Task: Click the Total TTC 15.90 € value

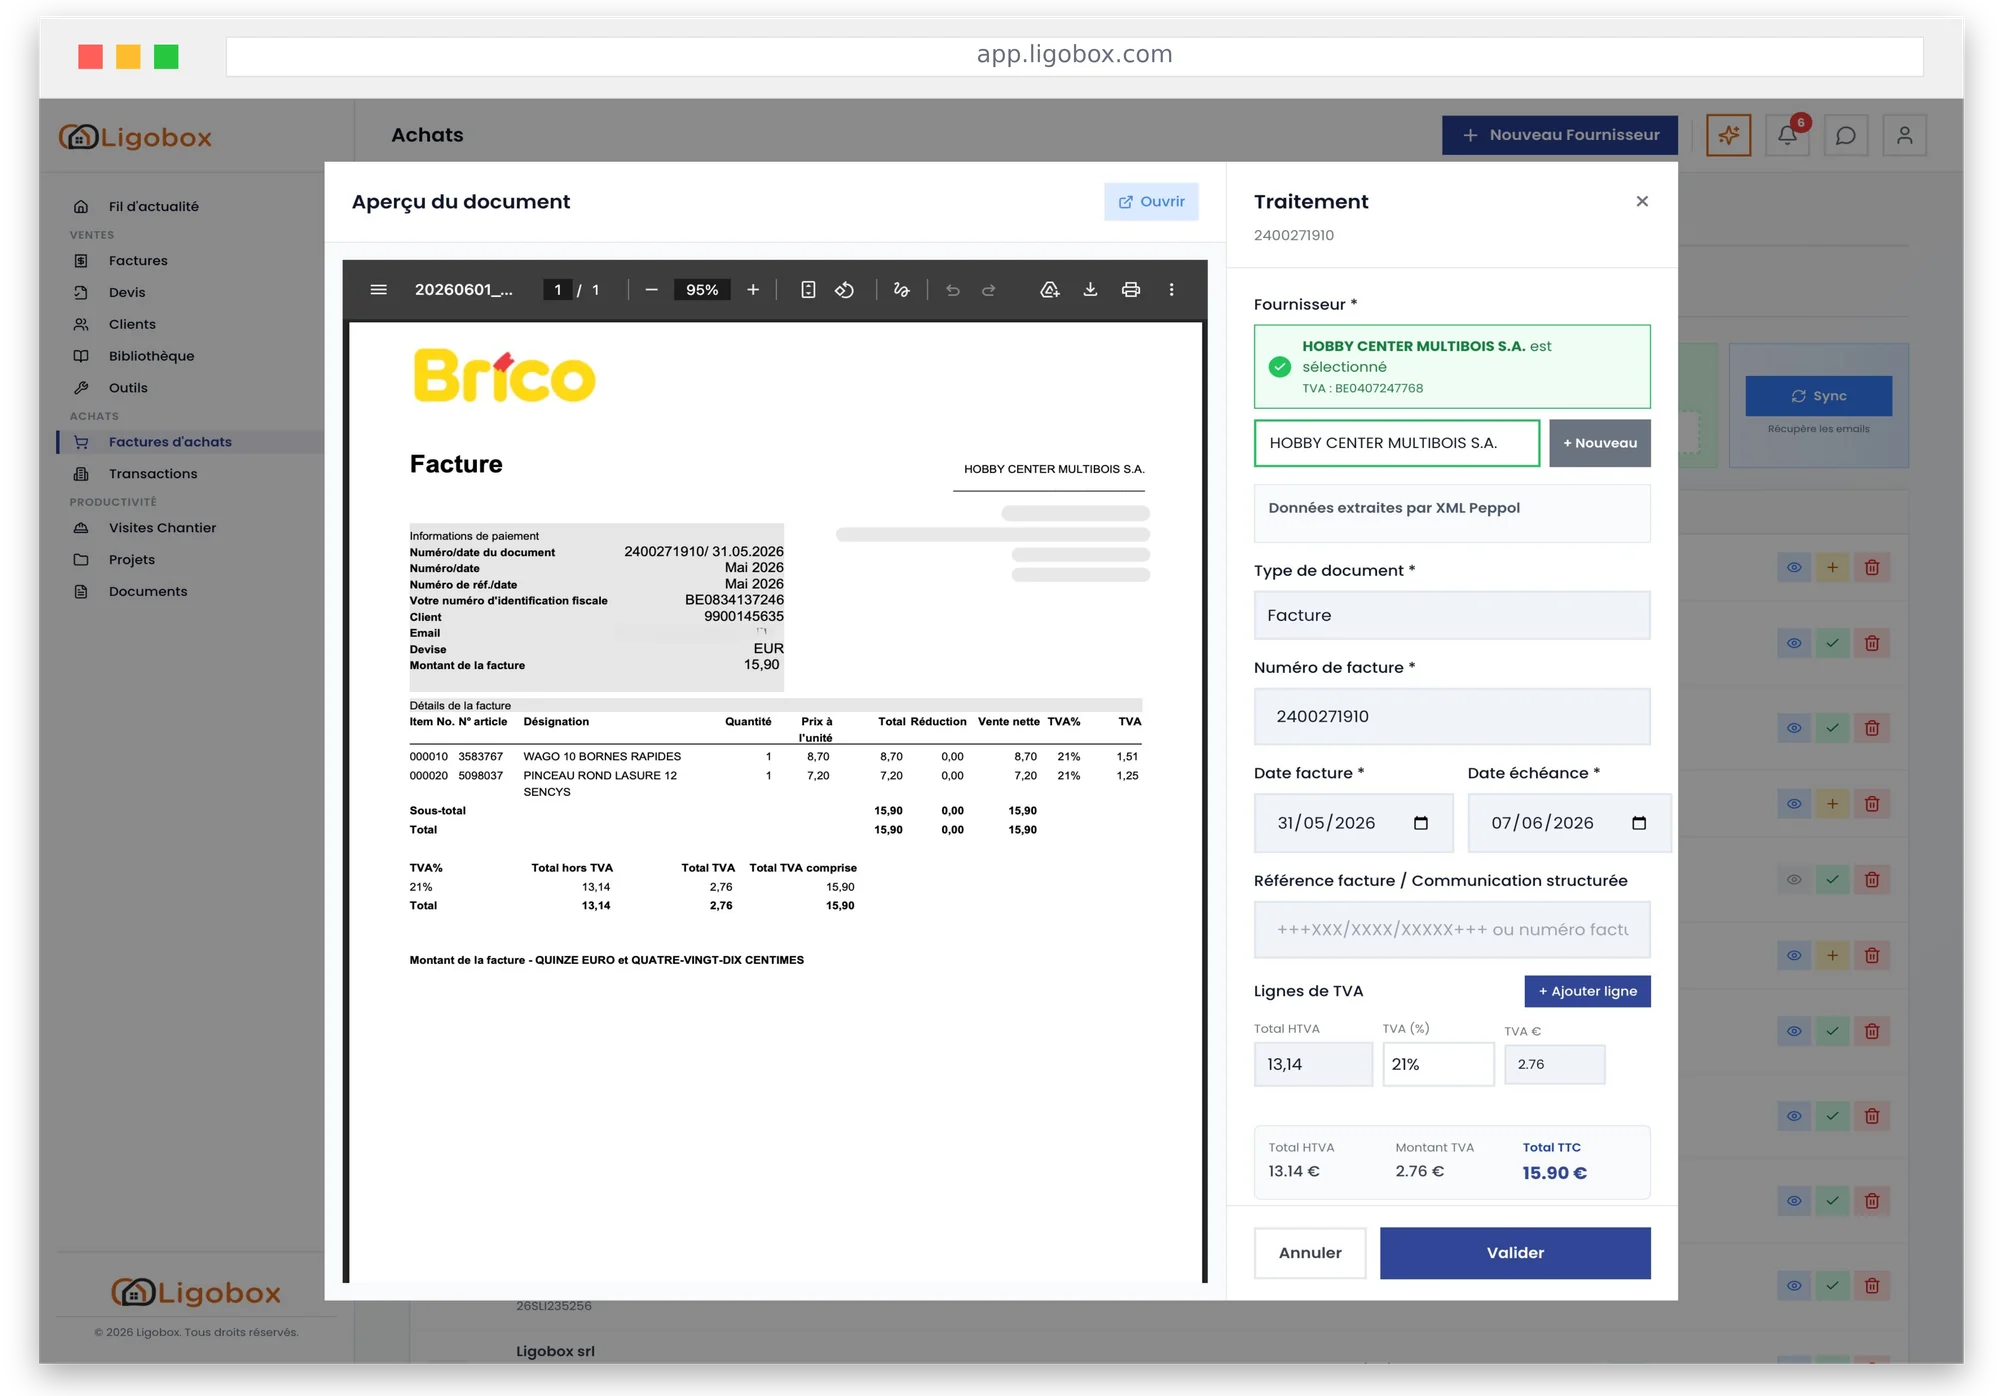Action: [x=1554, y=1173]
